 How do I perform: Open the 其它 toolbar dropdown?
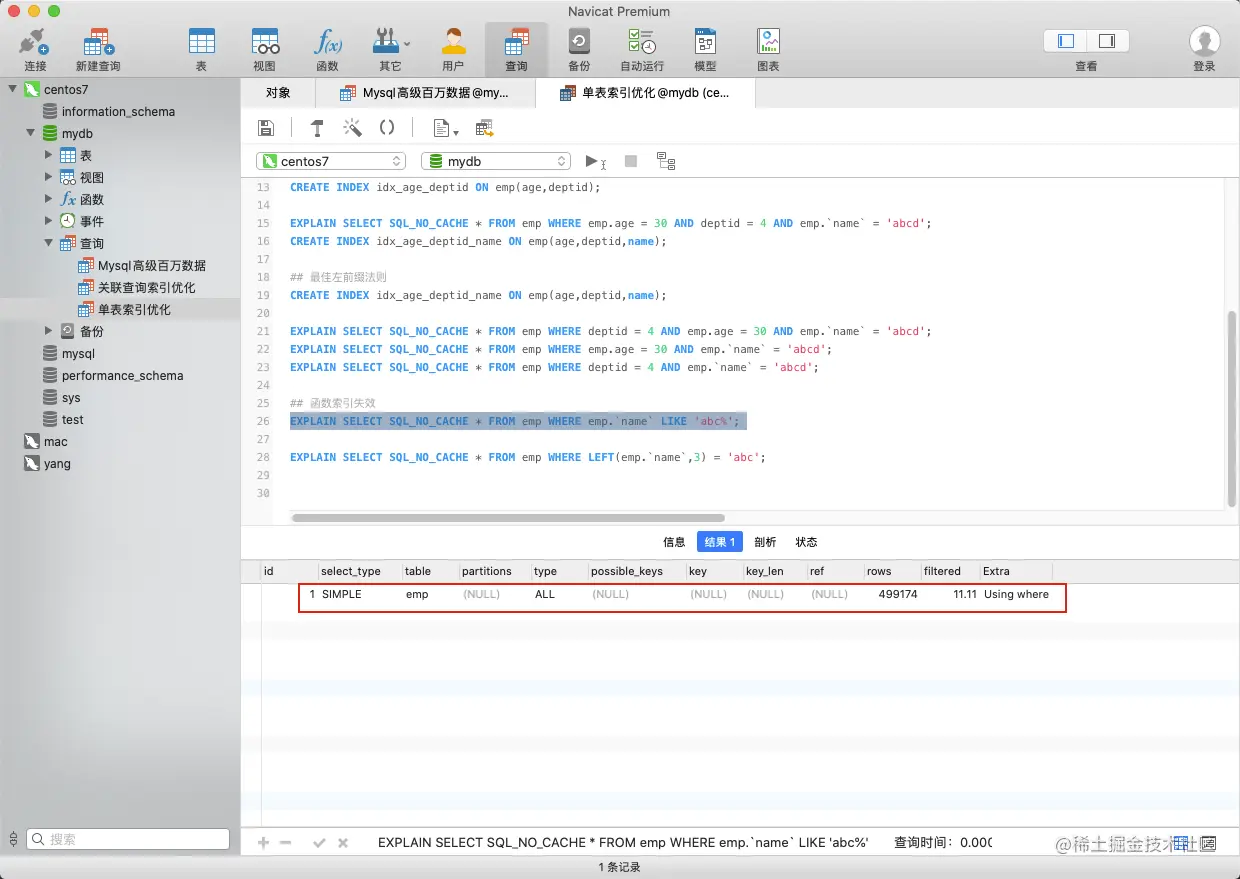point(390,49)
